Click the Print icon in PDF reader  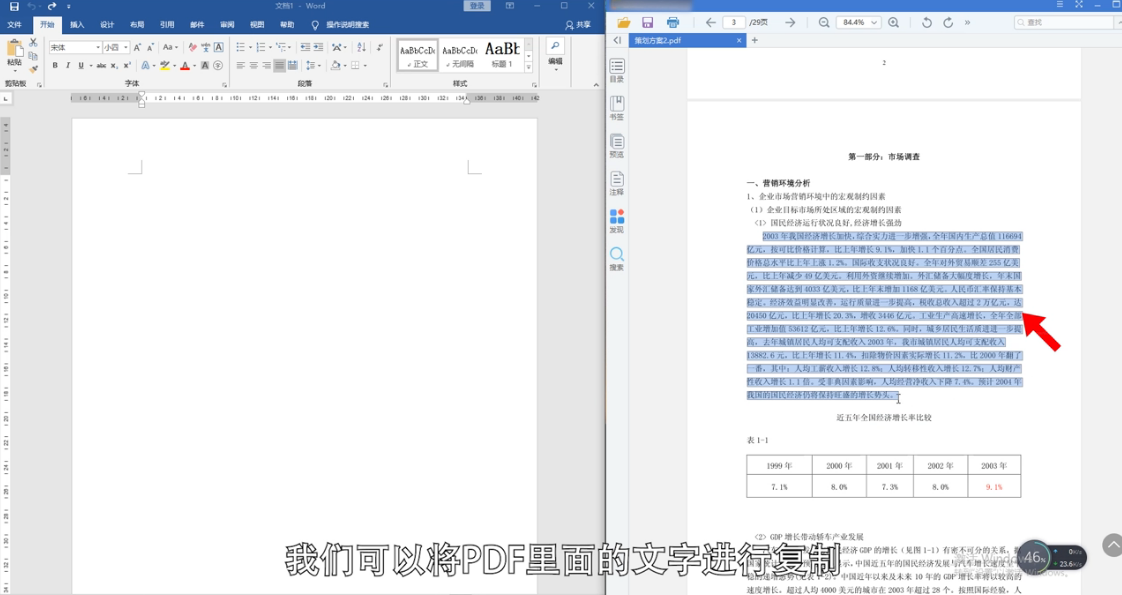(x=673, y=23)
